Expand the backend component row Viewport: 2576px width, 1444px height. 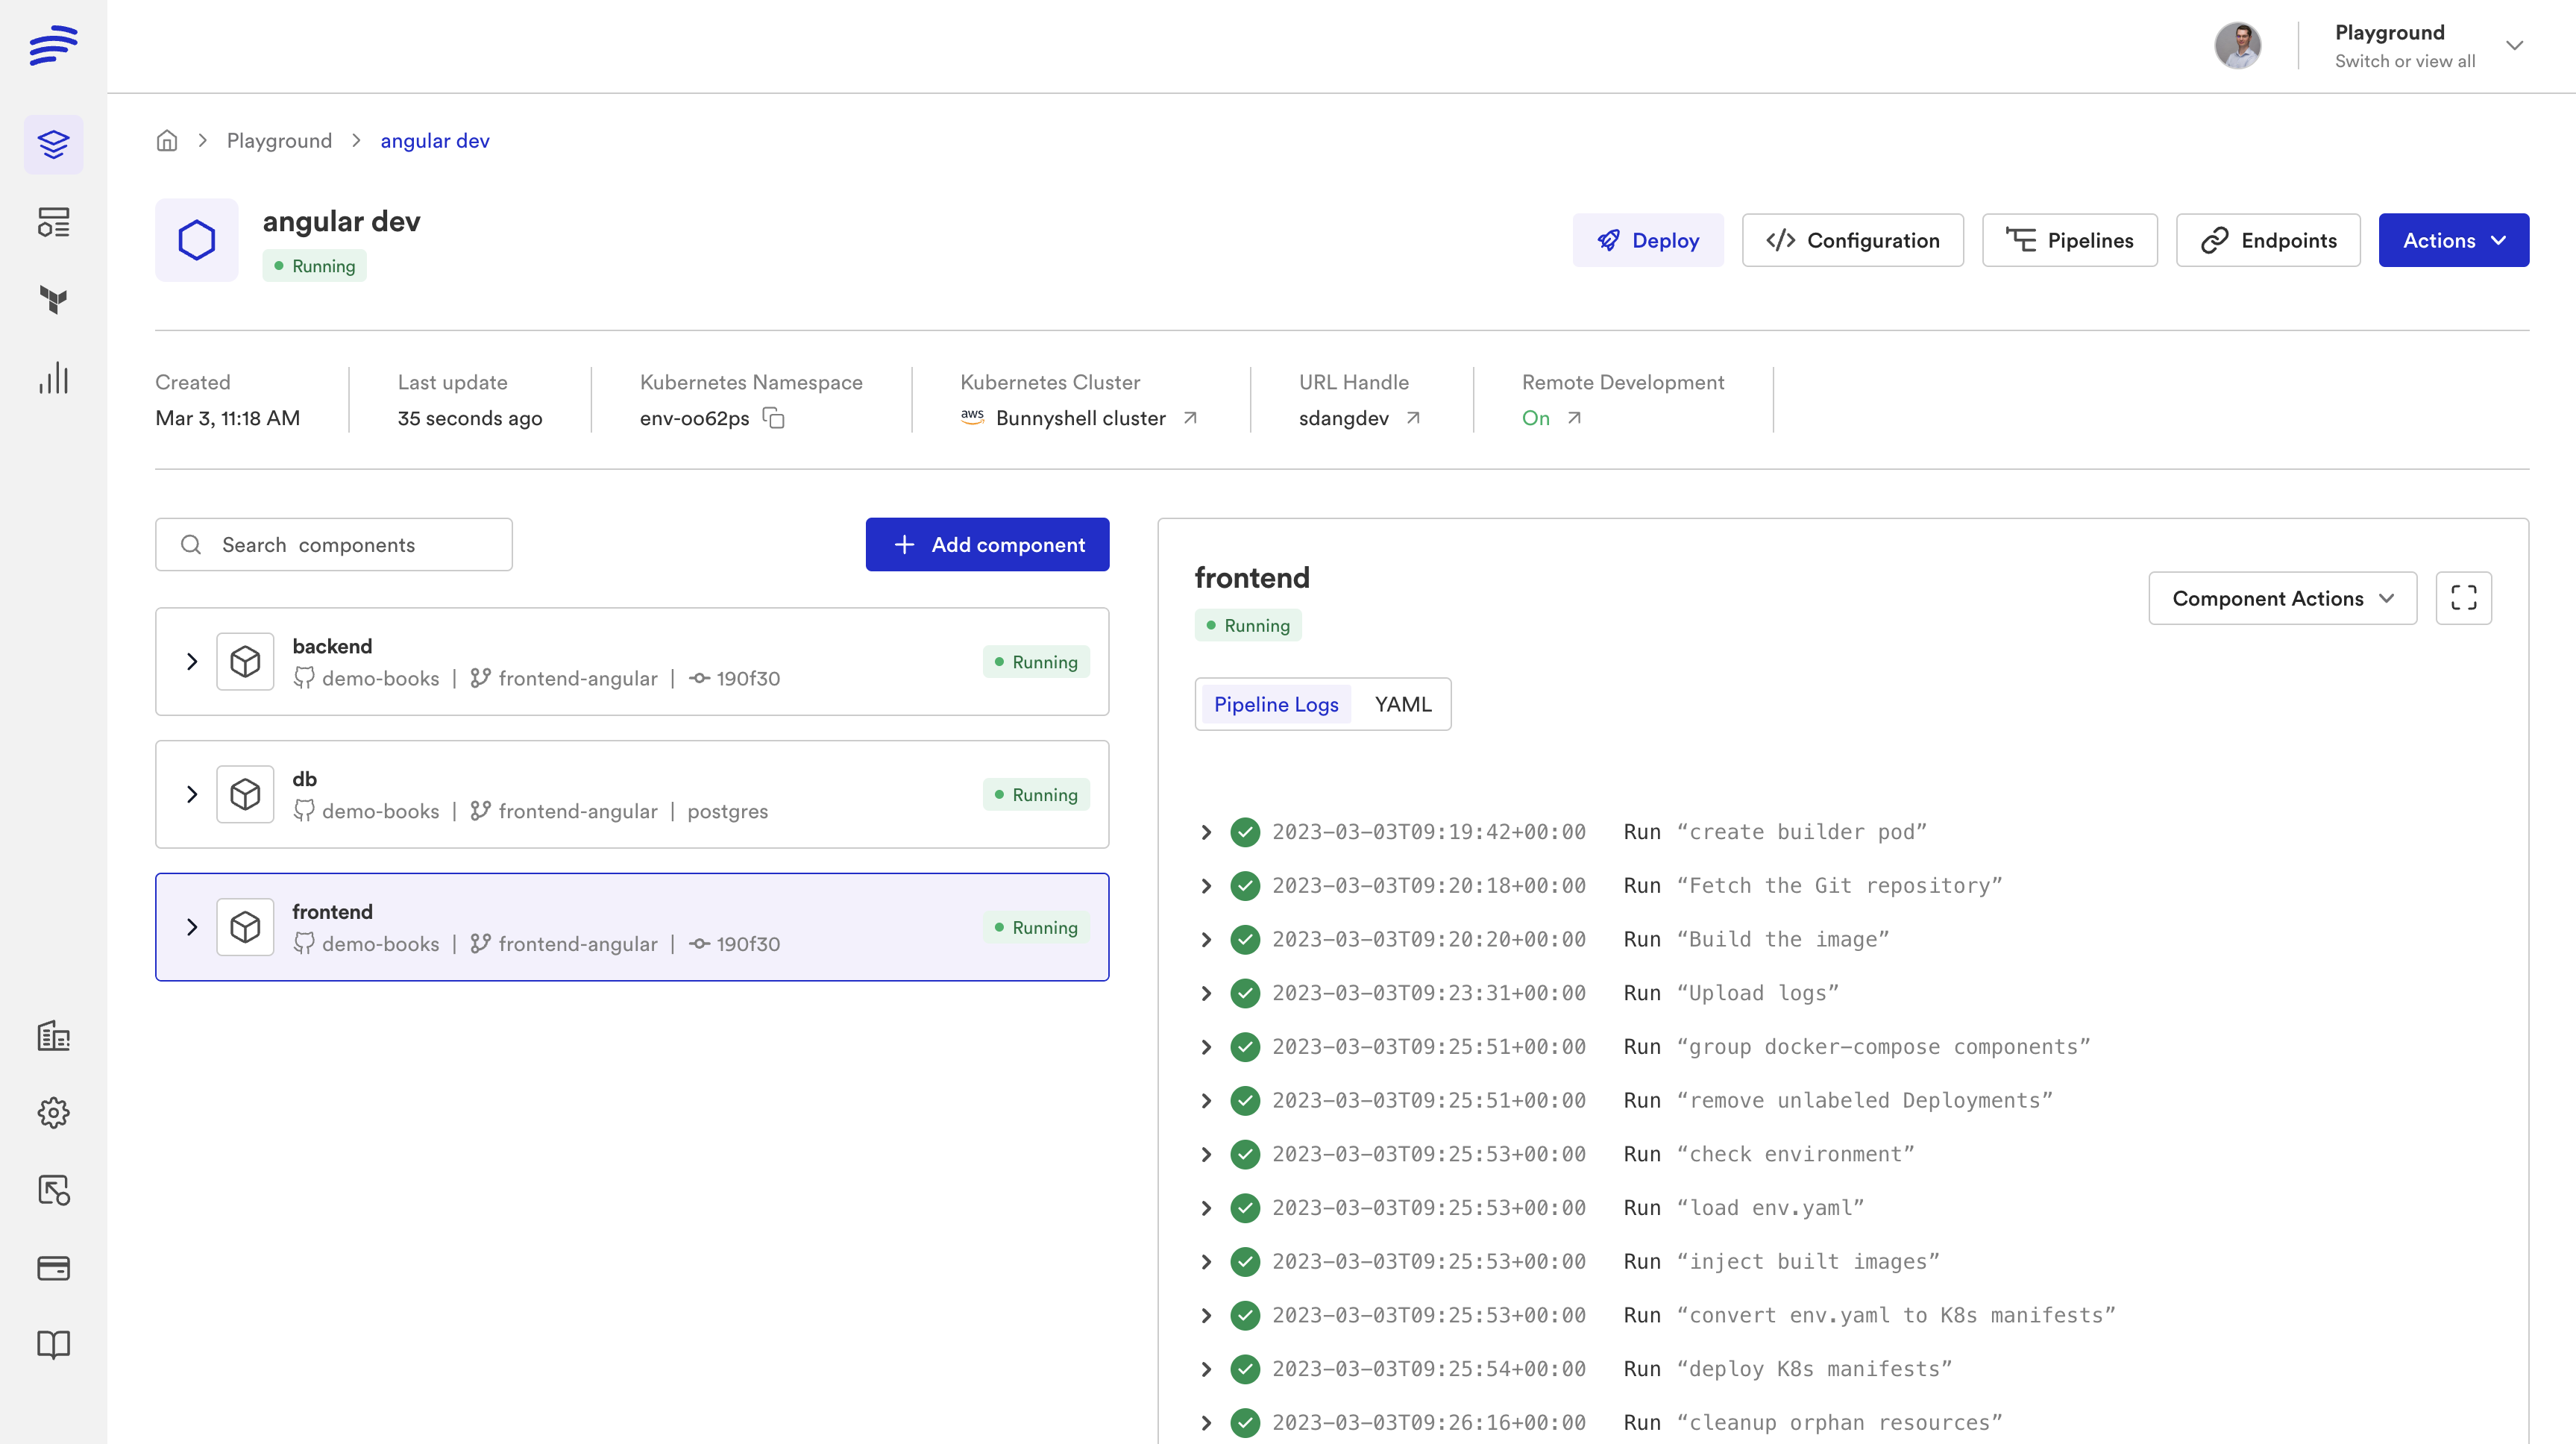pyautogui.click(x=192, y=662)
